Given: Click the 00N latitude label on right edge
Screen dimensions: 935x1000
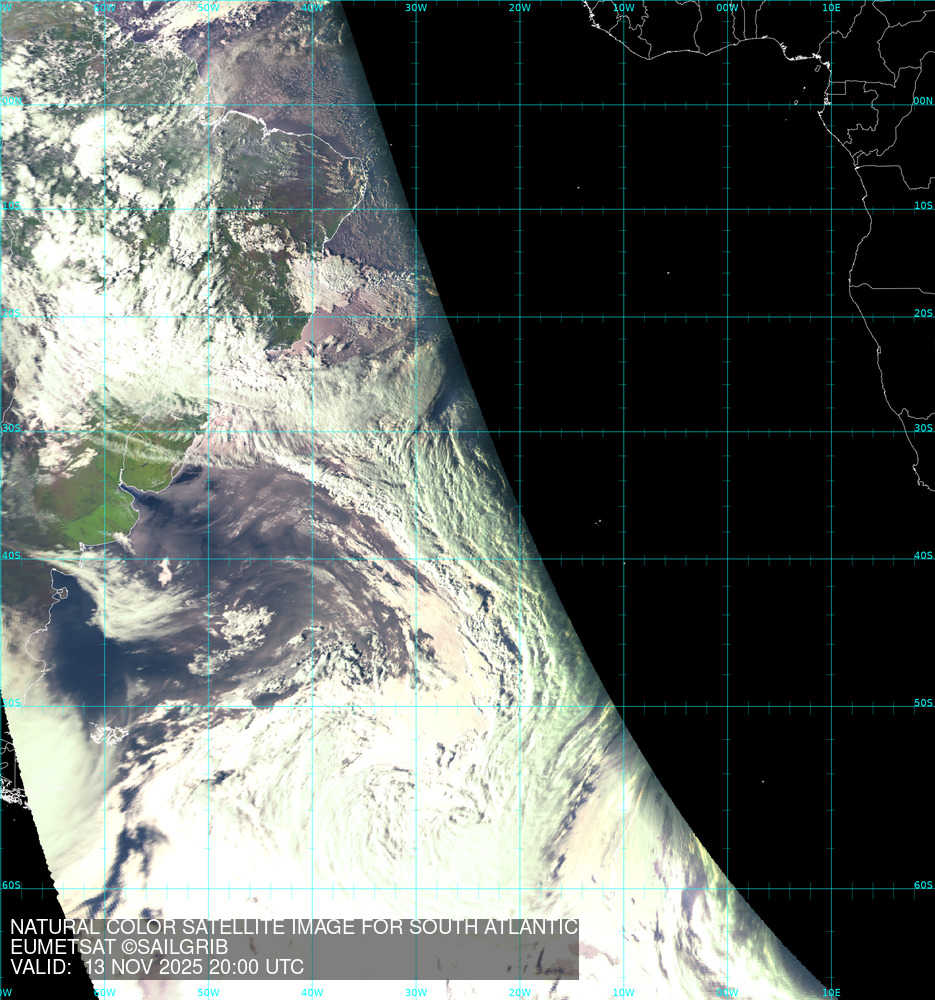Looking at the screenshot, I should [922, 100].
